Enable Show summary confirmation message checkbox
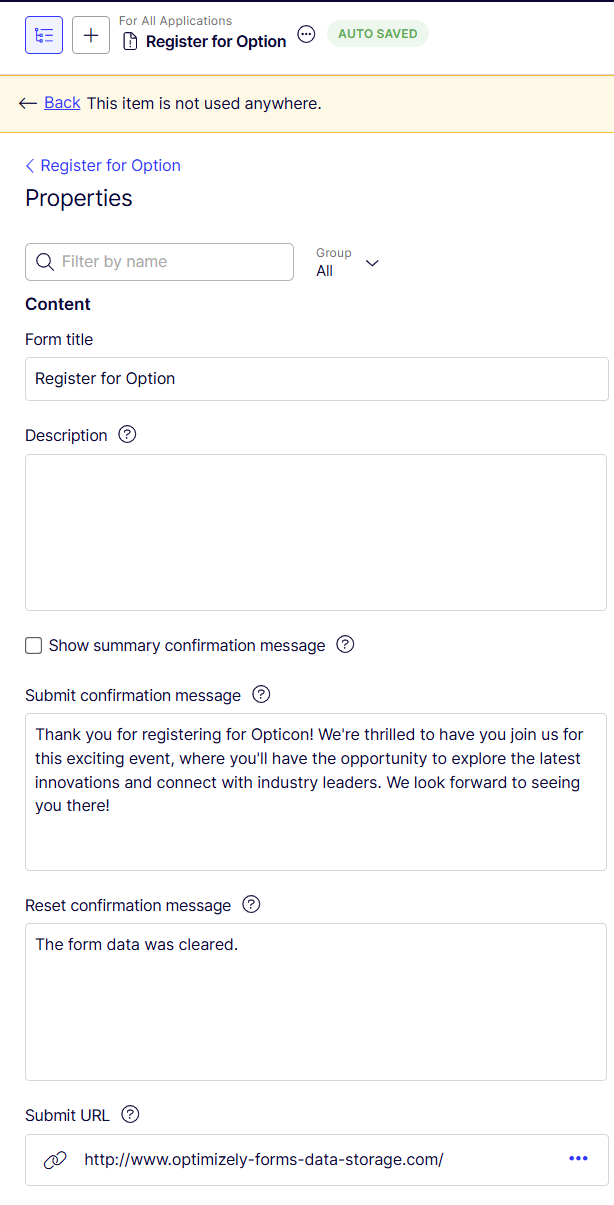 (x=34, y=646)
